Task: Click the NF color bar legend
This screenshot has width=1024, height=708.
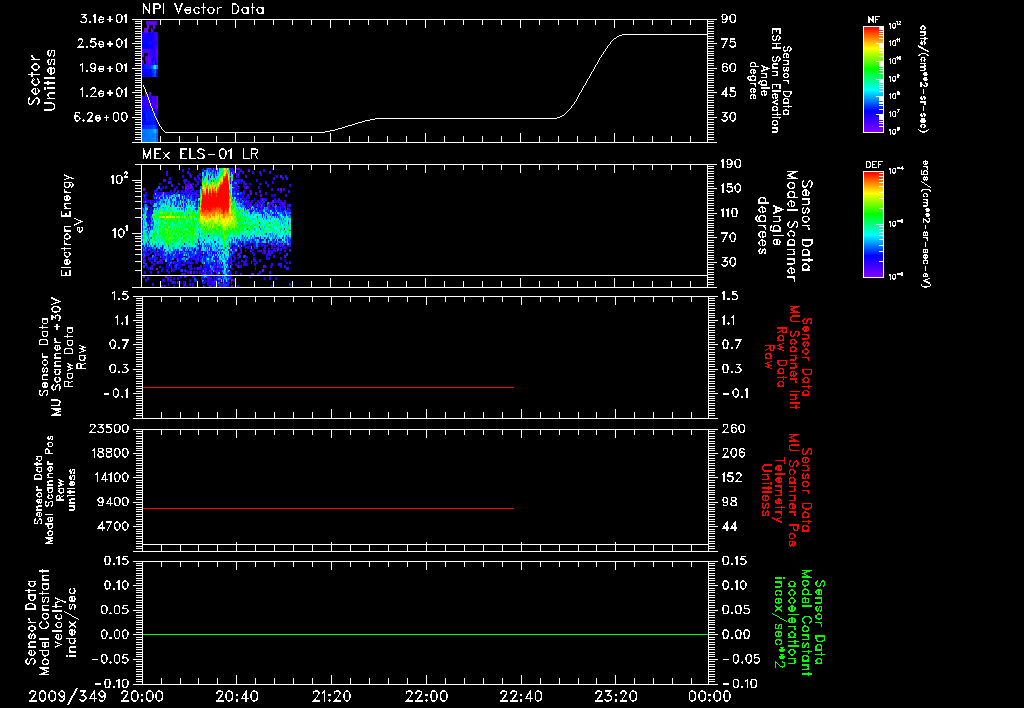Action: [x=874, y=79]
